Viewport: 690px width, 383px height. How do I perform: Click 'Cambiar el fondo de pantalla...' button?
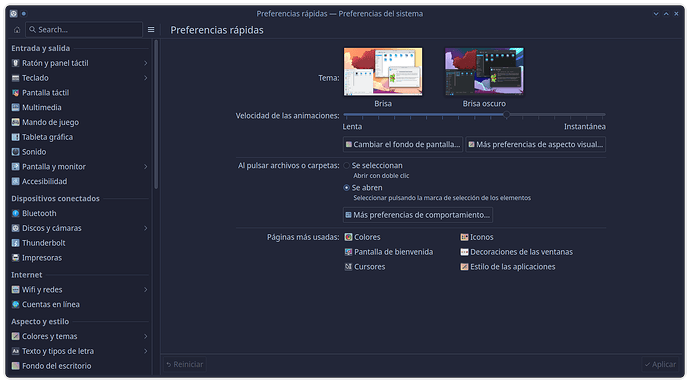[x=403, y=144]
